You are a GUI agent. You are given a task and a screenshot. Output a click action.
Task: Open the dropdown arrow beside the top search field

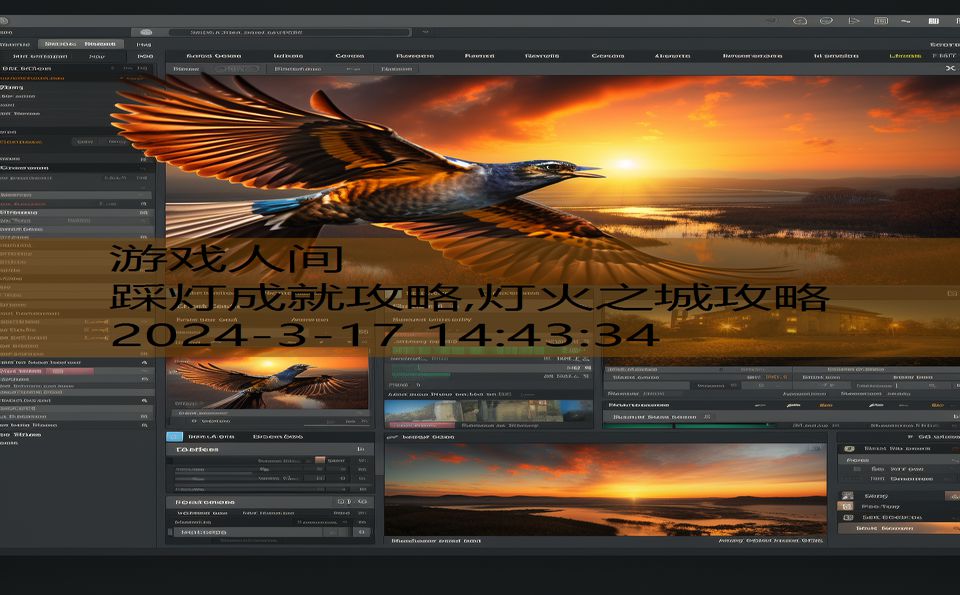pyautogui.click(x=426, y=32)
